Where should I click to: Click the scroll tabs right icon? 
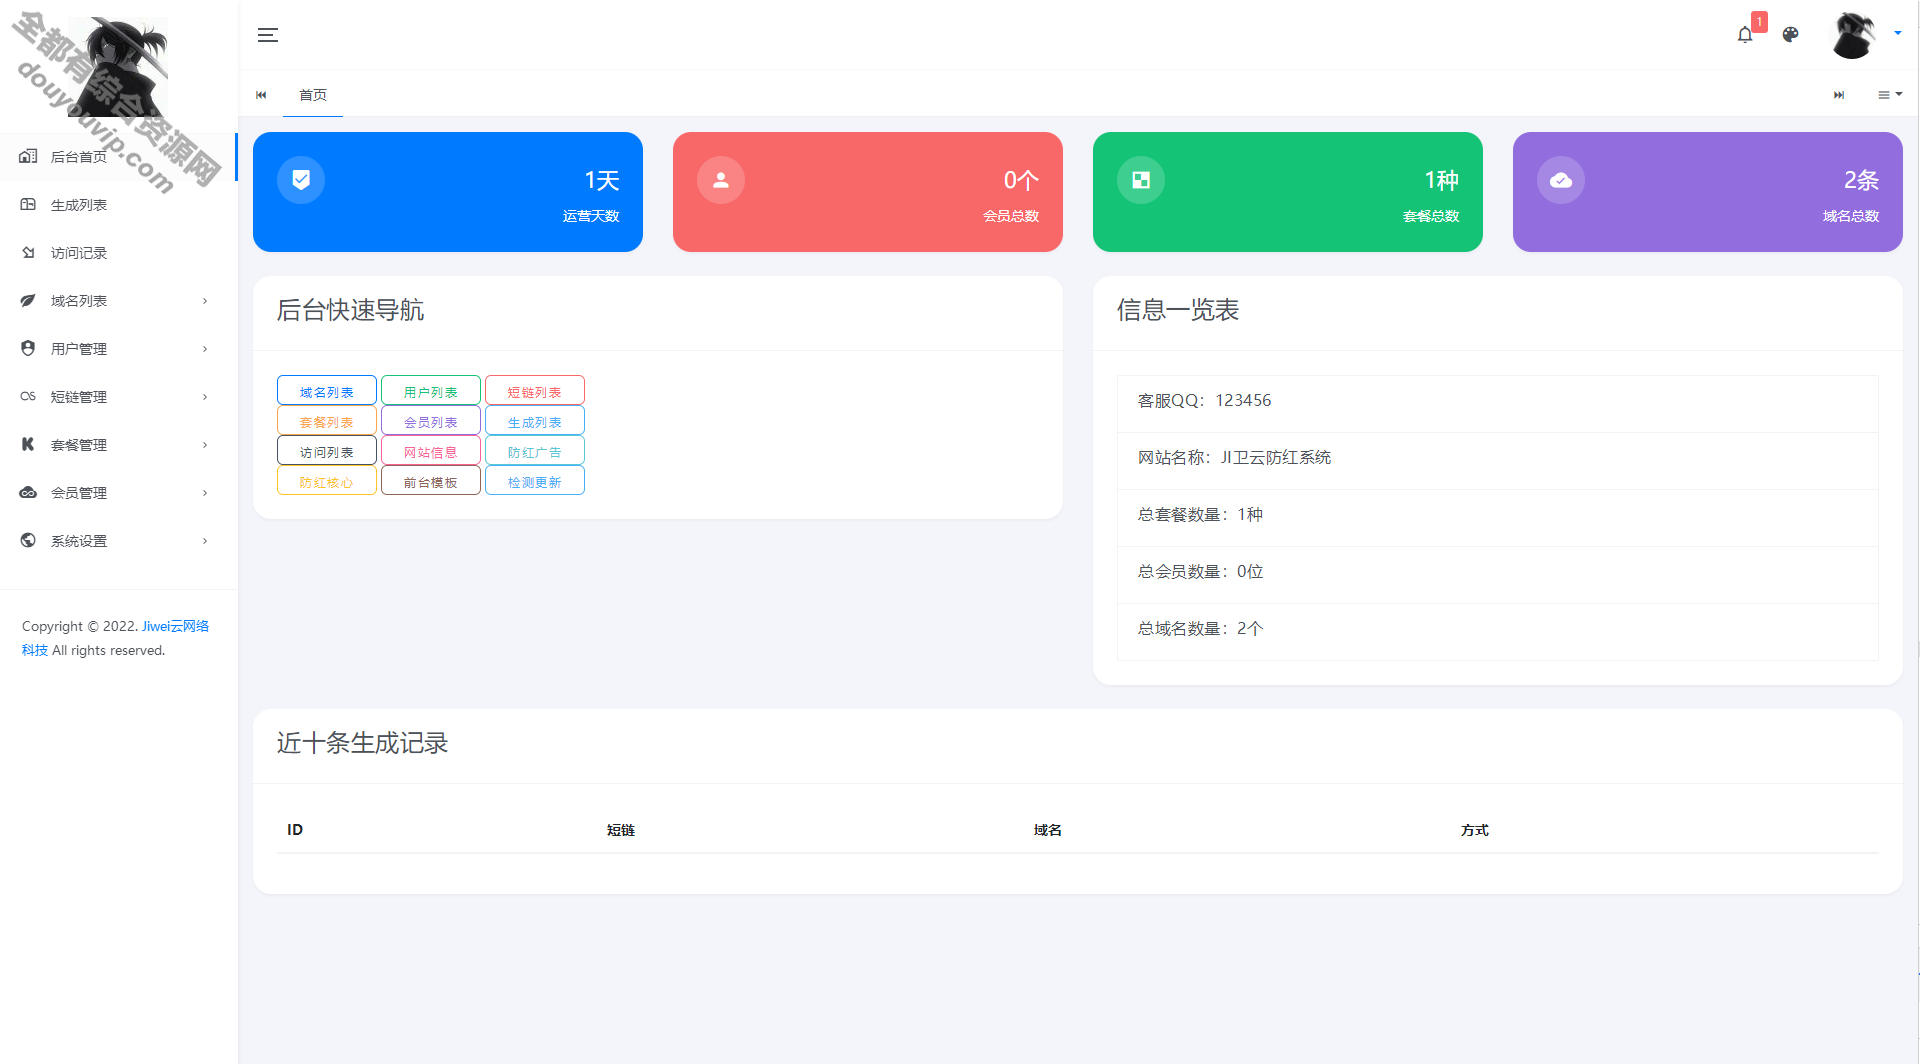(1839, 95)
